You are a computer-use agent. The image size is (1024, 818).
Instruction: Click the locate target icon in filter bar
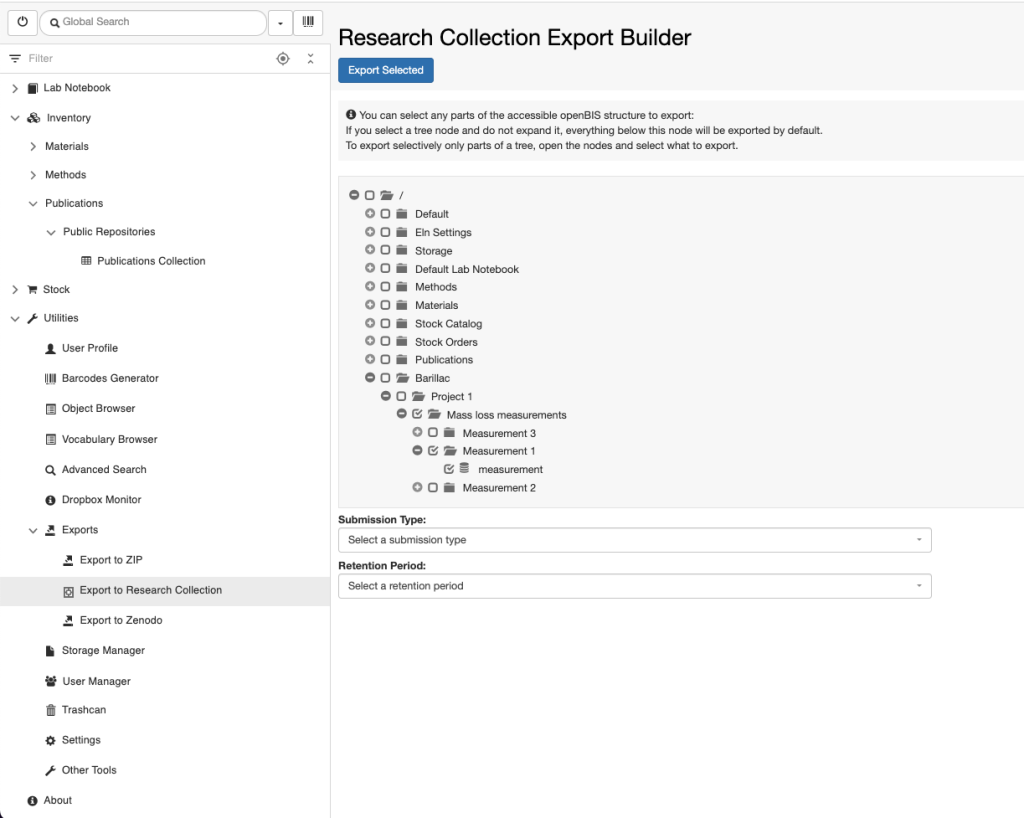click(x=283, y=59)
